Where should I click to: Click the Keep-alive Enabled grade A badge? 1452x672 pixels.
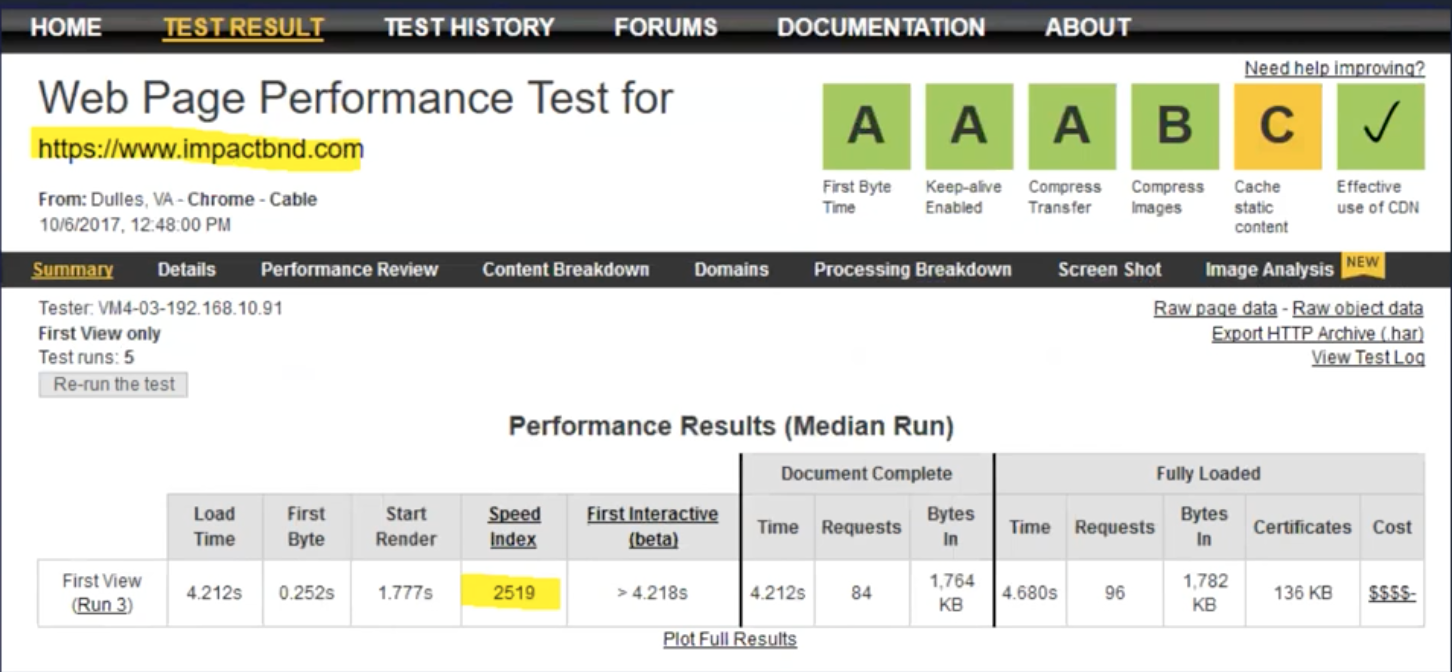969,126
